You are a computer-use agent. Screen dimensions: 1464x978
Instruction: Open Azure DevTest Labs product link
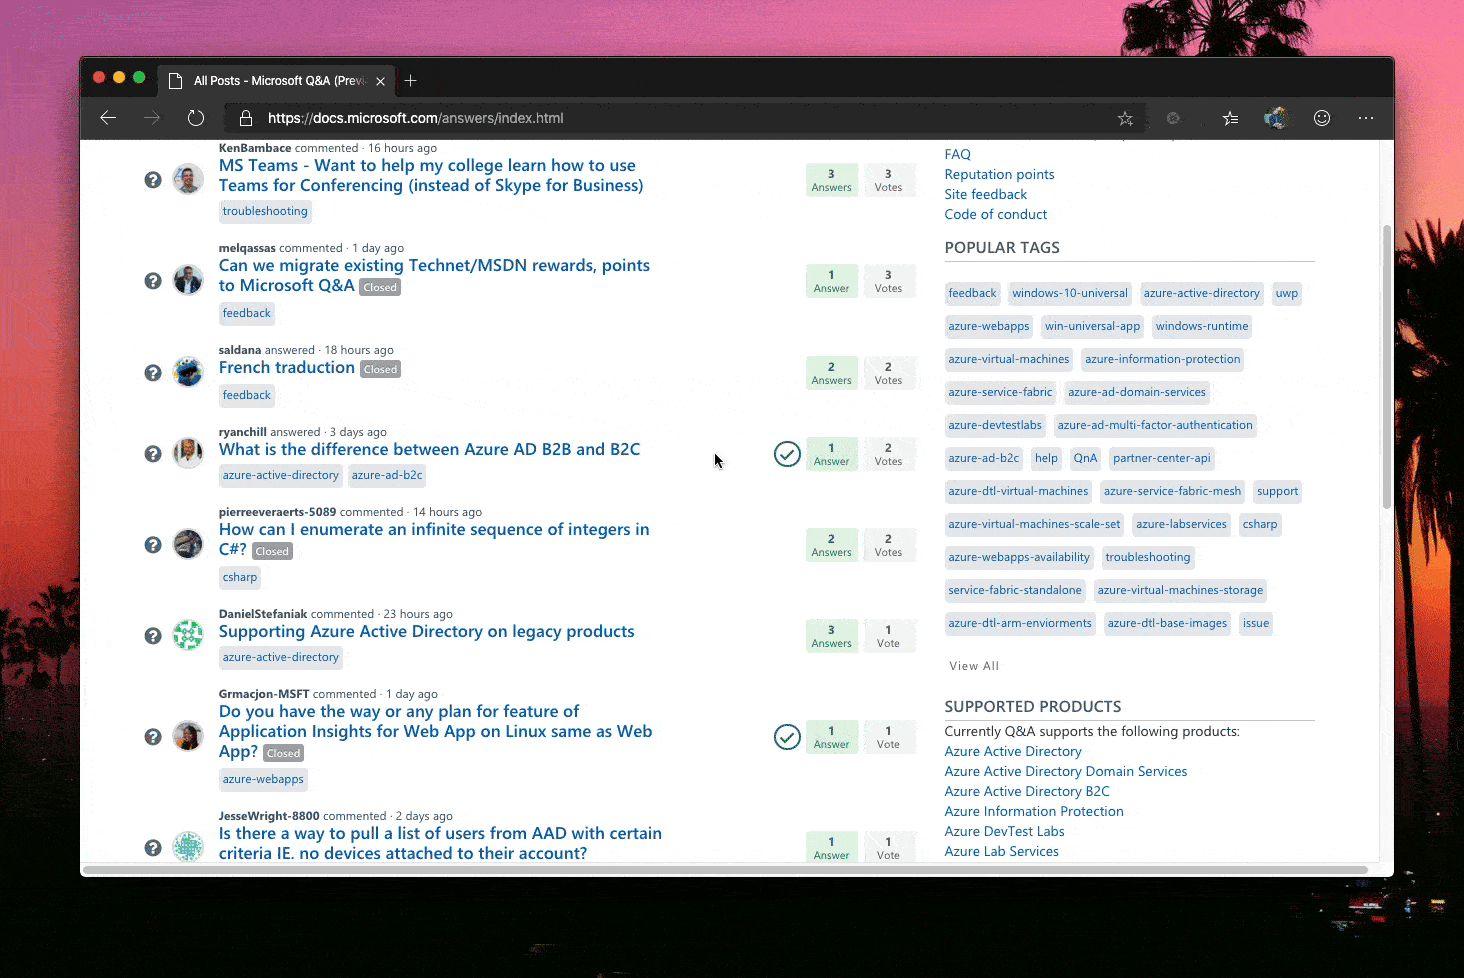click(x=1004, y=831)
